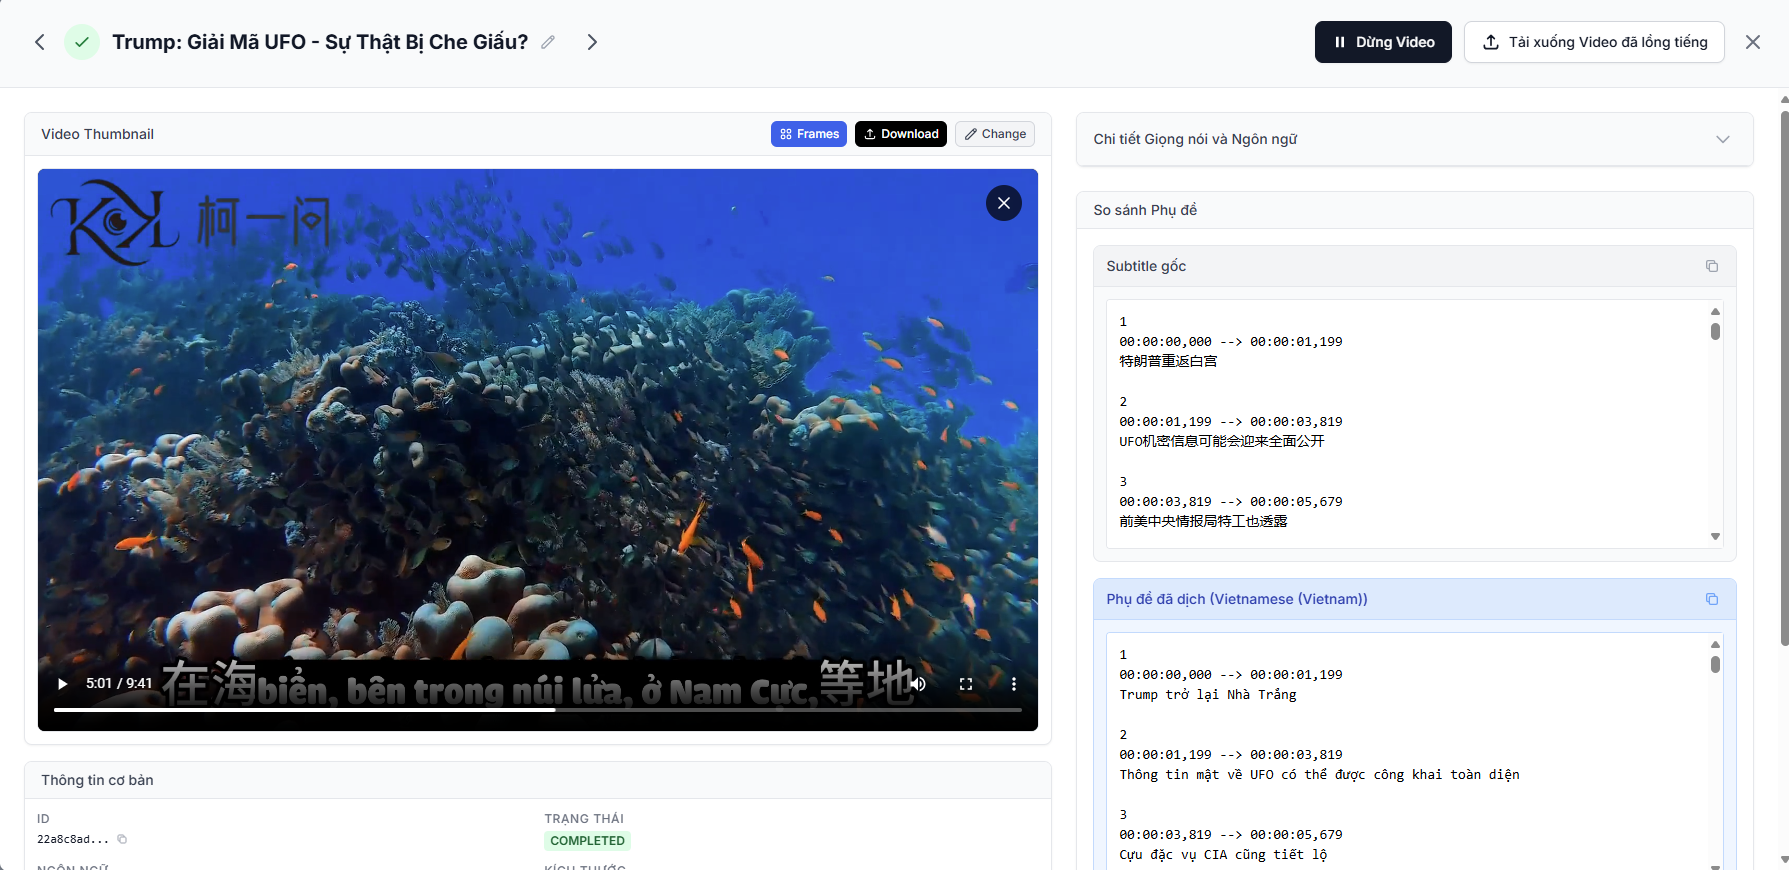
Task: Enter fullscreen video mode
Action: point(965,684)
